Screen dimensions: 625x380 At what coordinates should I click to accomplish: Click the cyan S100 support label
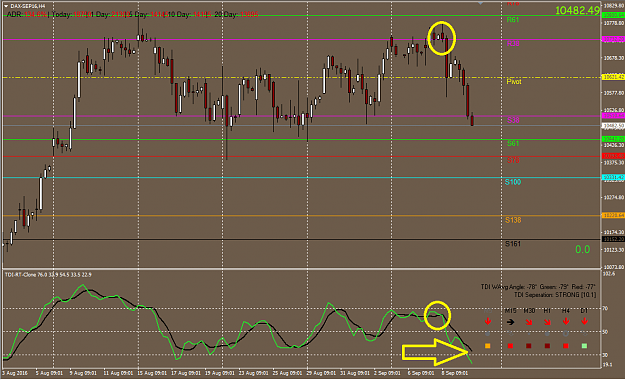[x=513, y=182]
